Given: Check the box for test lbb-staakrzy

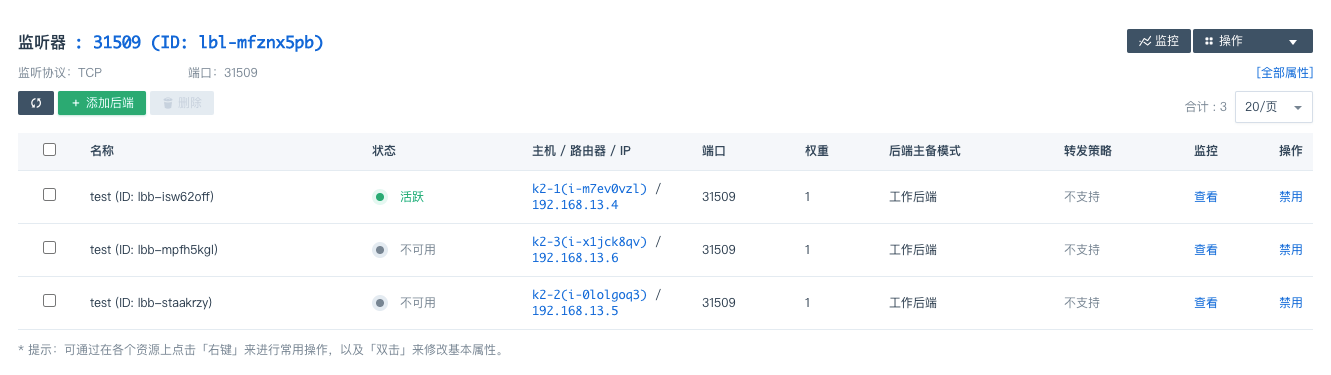Looking at the screenshot, I should tap(49, 301).
